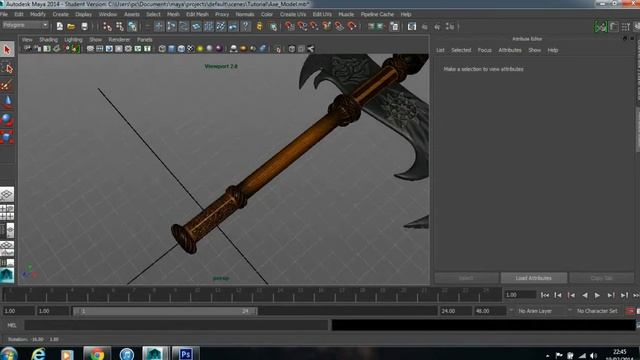The image size is (640, 360).
Task: Switch to single perspective view layout
Action: click(7, 194)
